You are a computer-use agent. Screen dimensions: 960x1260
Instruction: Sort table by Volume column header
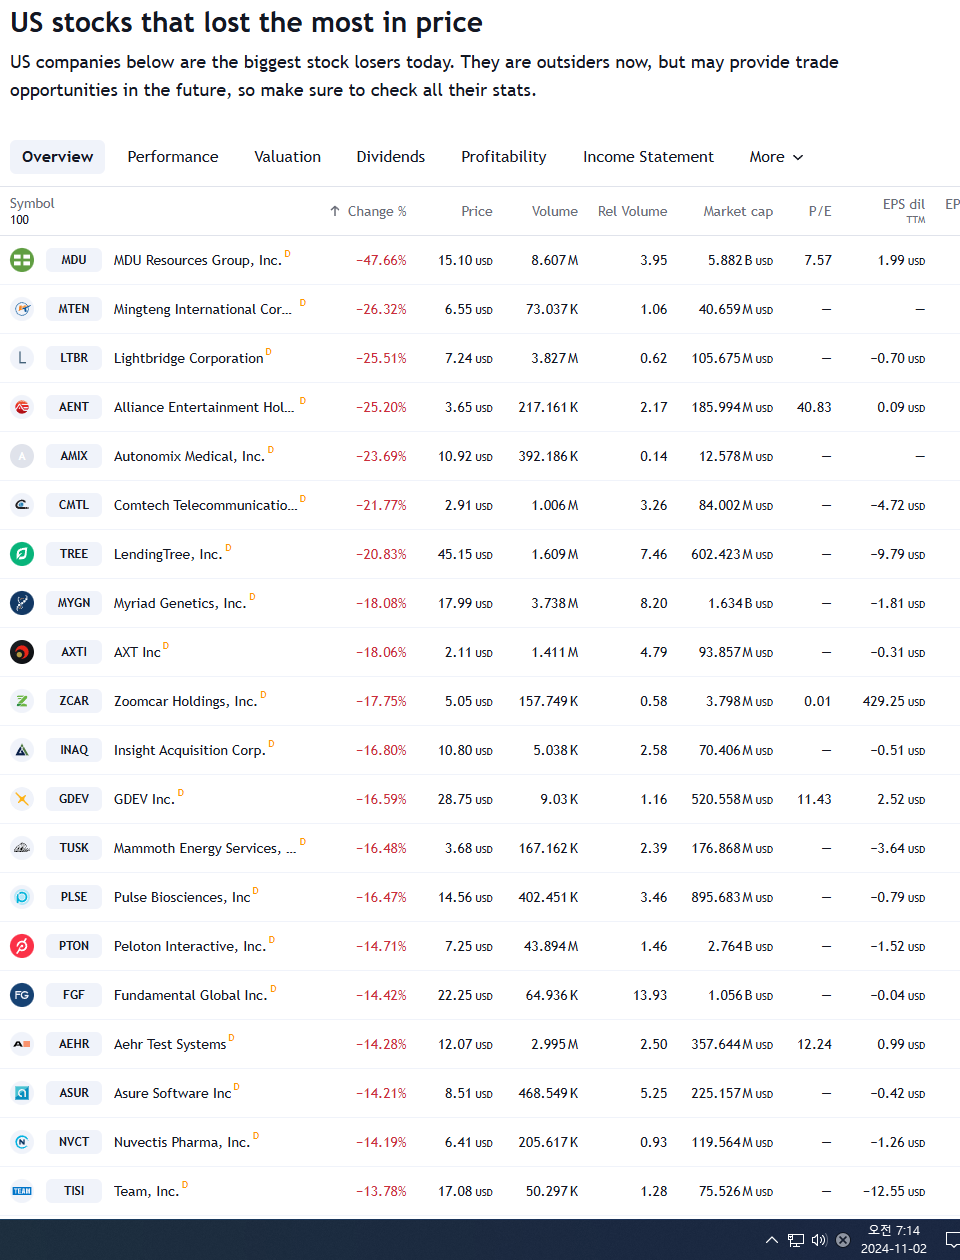click(555, 211)
